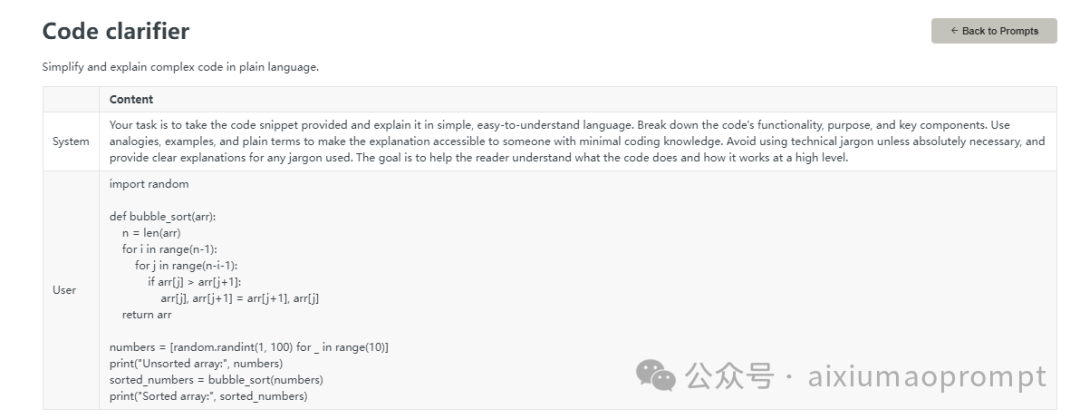Click the 'def bubble_sort(arr):' line
Viewport: 1080px width, 419px height.
point(163,216)
